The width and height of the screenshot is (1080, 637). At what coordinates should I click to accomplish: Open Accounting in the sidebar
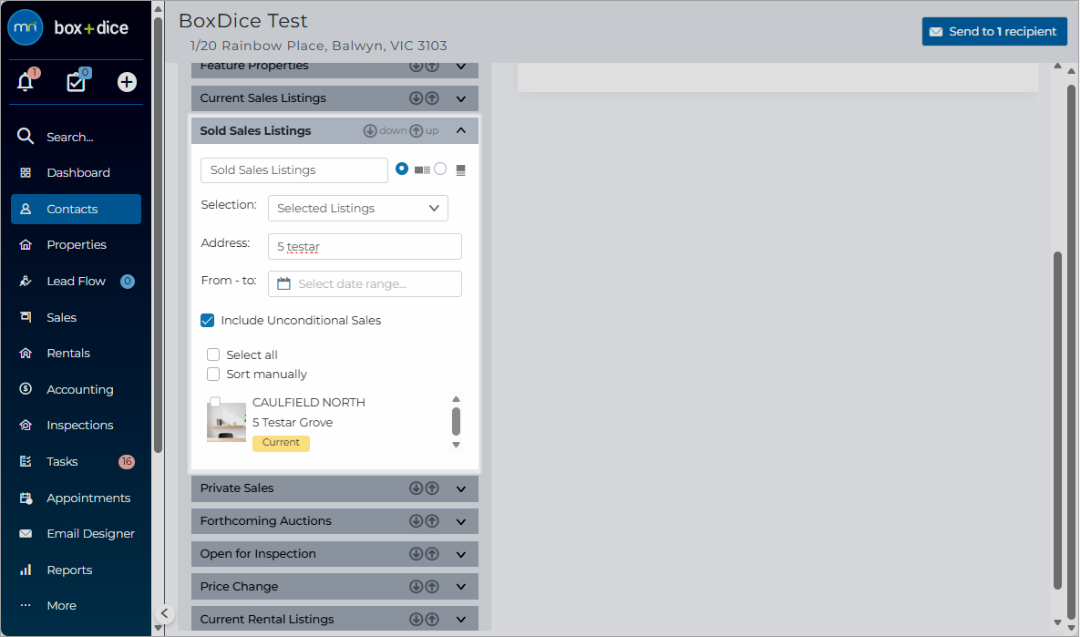(x=76, y=389)
